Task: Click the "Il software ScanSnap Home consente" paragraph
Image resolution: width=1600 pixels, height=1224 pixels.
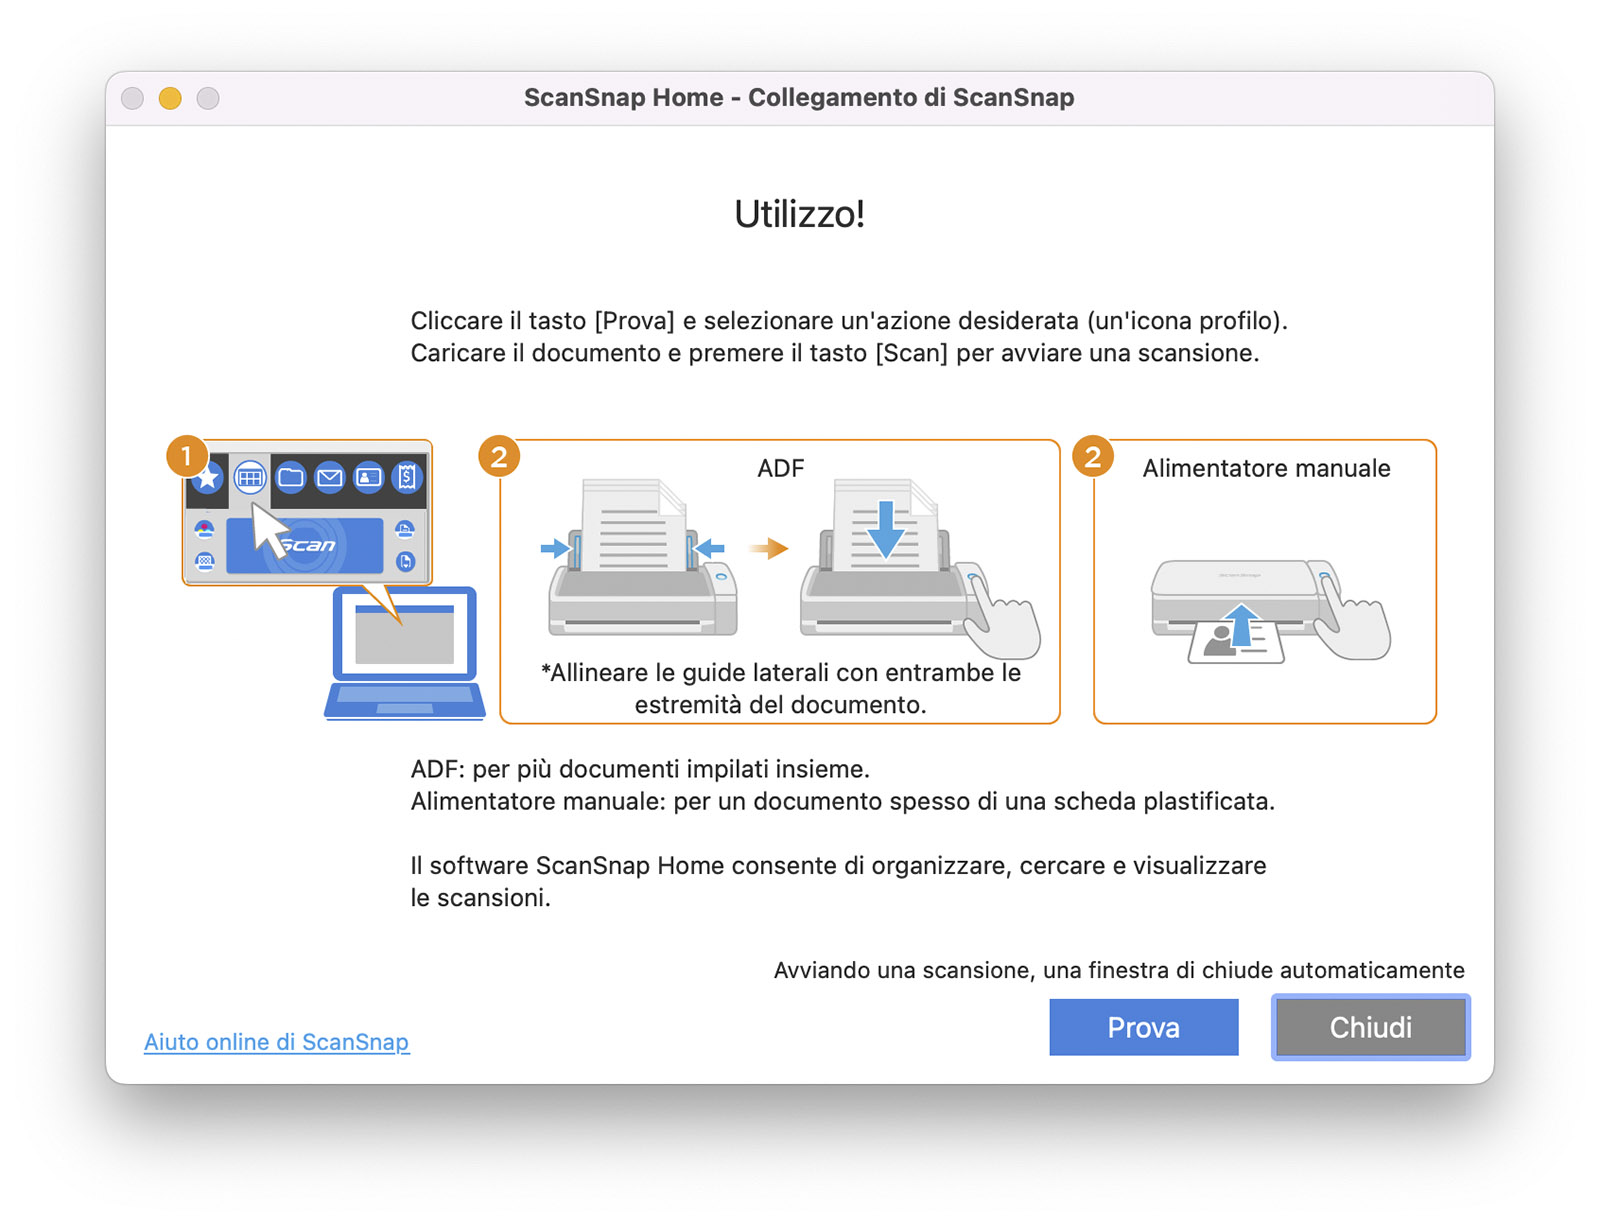Action: (838, 881)
